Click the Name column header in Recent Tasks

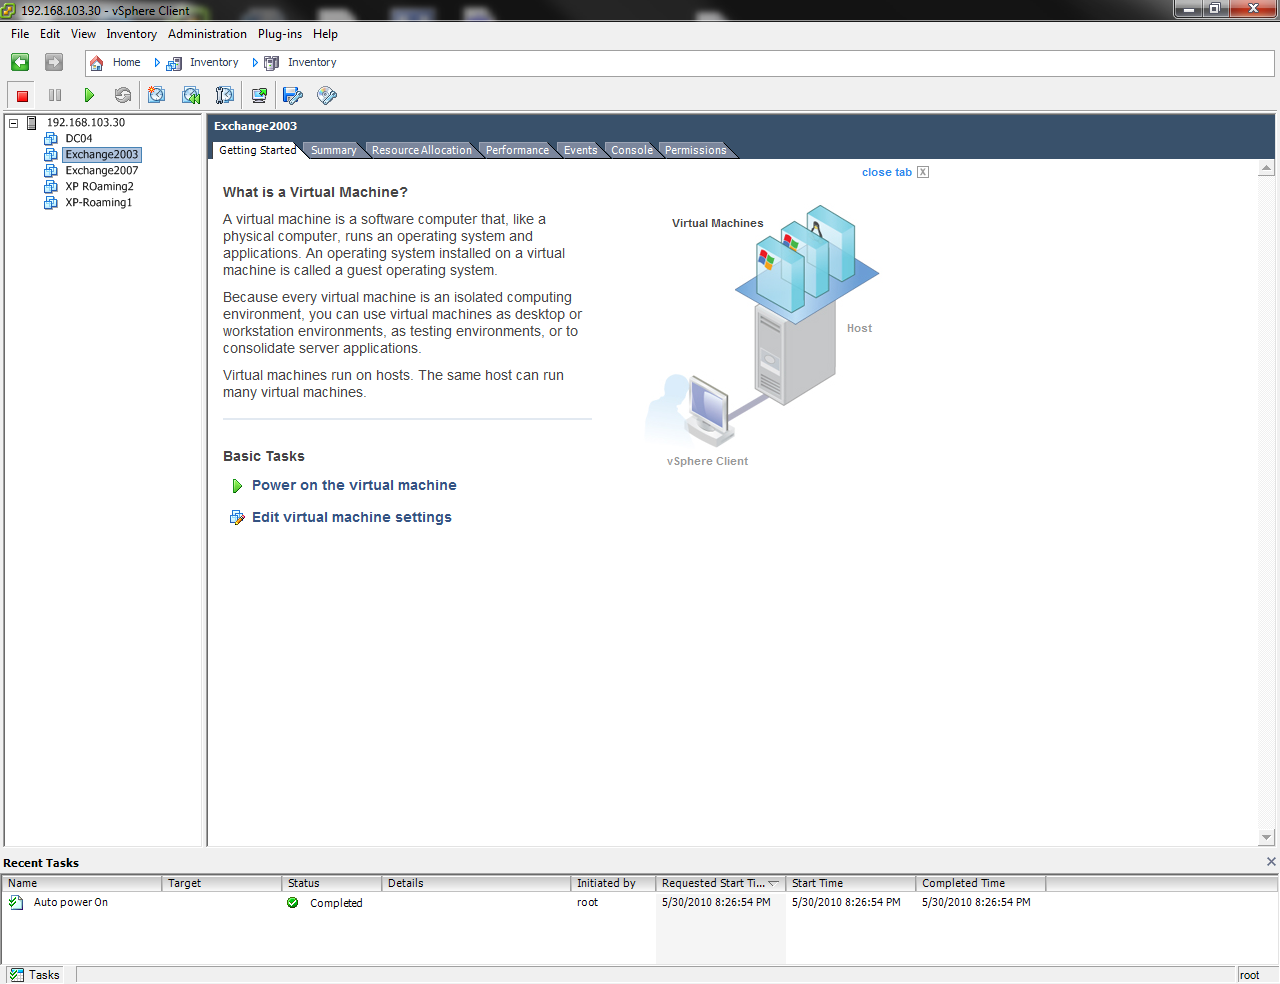click(82, 883)
